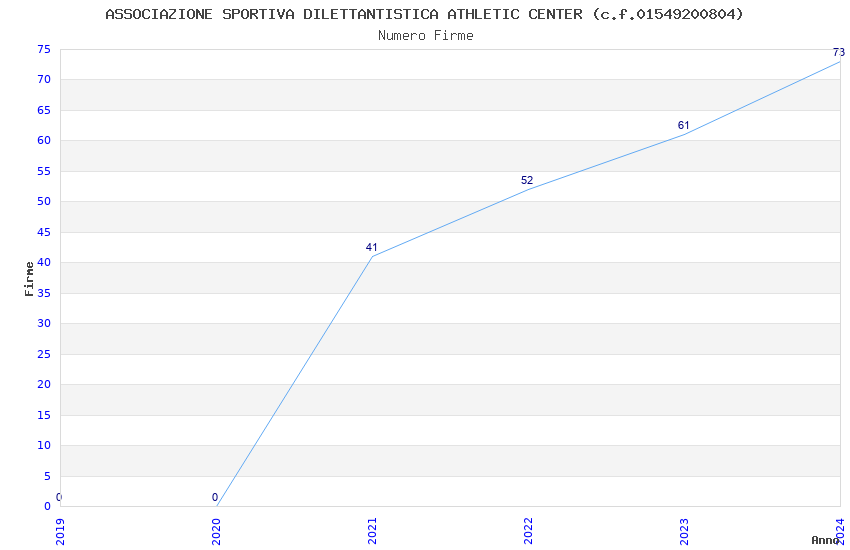
Task: Select the 'Firme' vertical axis label
Action: point(29,277)
